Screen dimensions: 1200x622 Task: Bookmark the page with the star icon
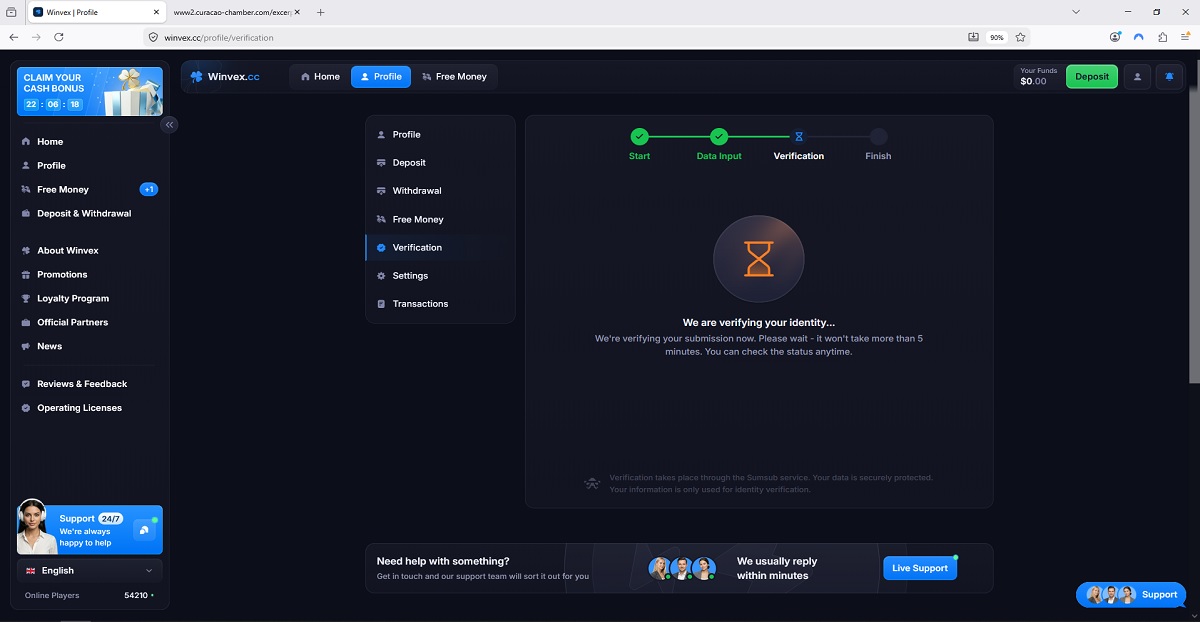(x=1020, y=37)
